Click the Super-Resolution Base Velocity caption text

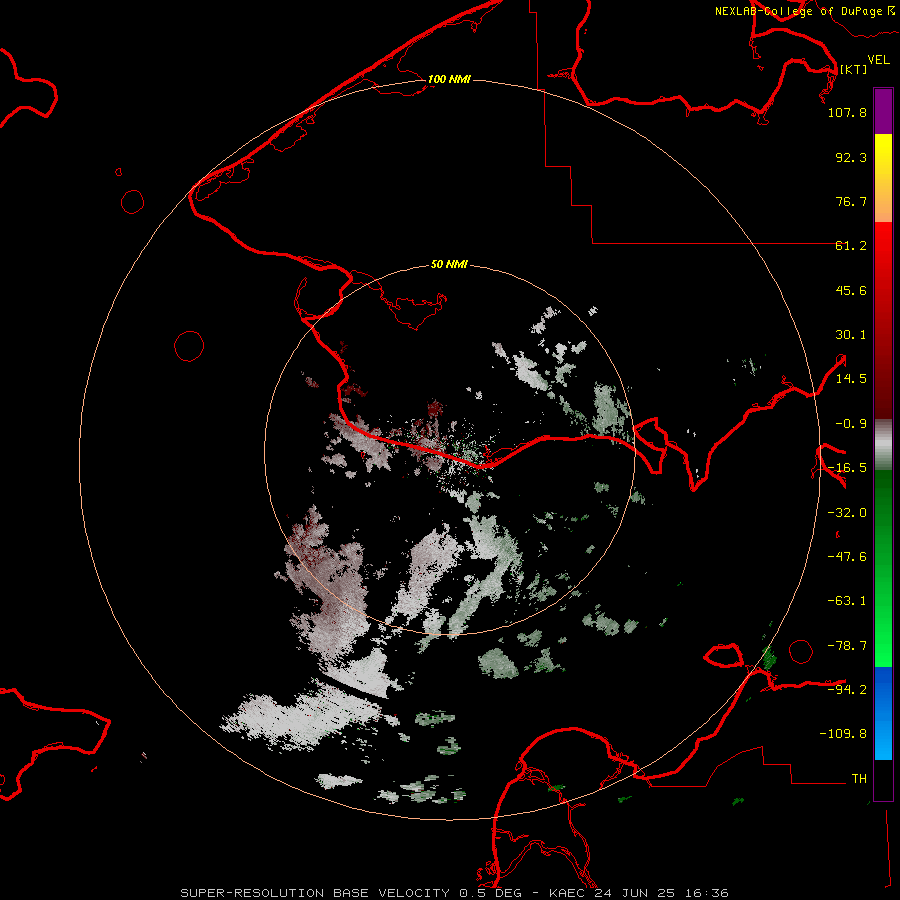click(455, 893)
